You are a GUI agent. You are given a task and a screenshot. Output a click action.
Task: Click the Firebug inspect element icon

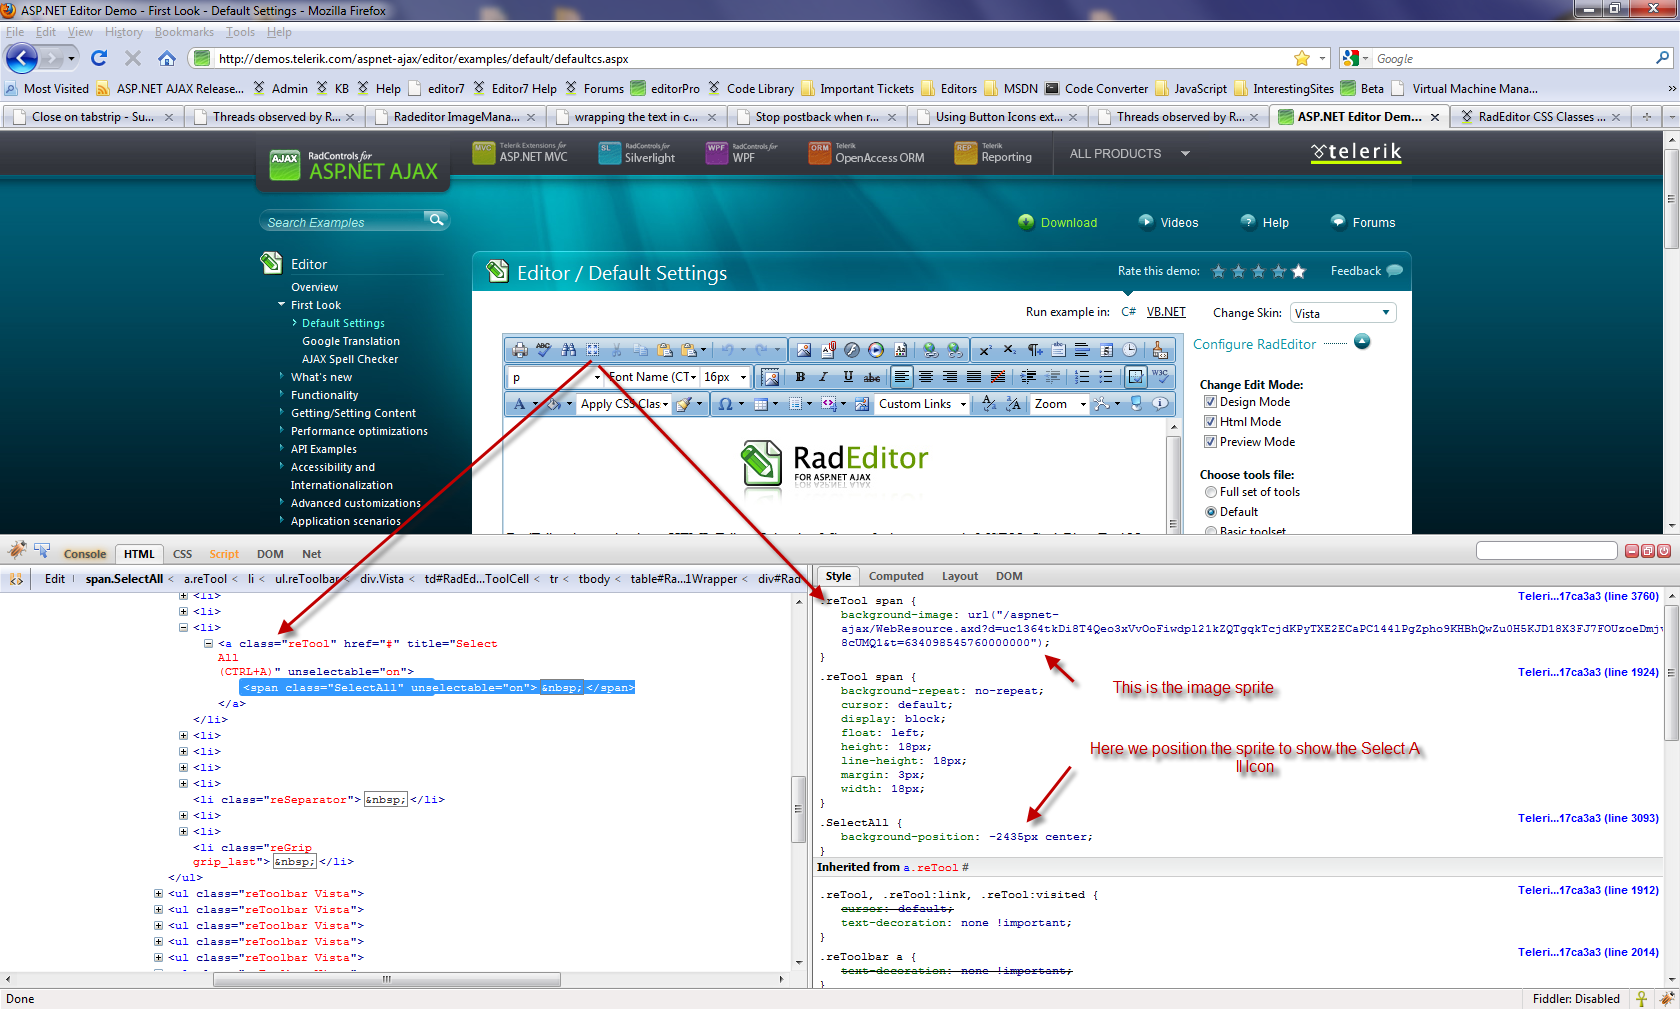click(42, 551)
